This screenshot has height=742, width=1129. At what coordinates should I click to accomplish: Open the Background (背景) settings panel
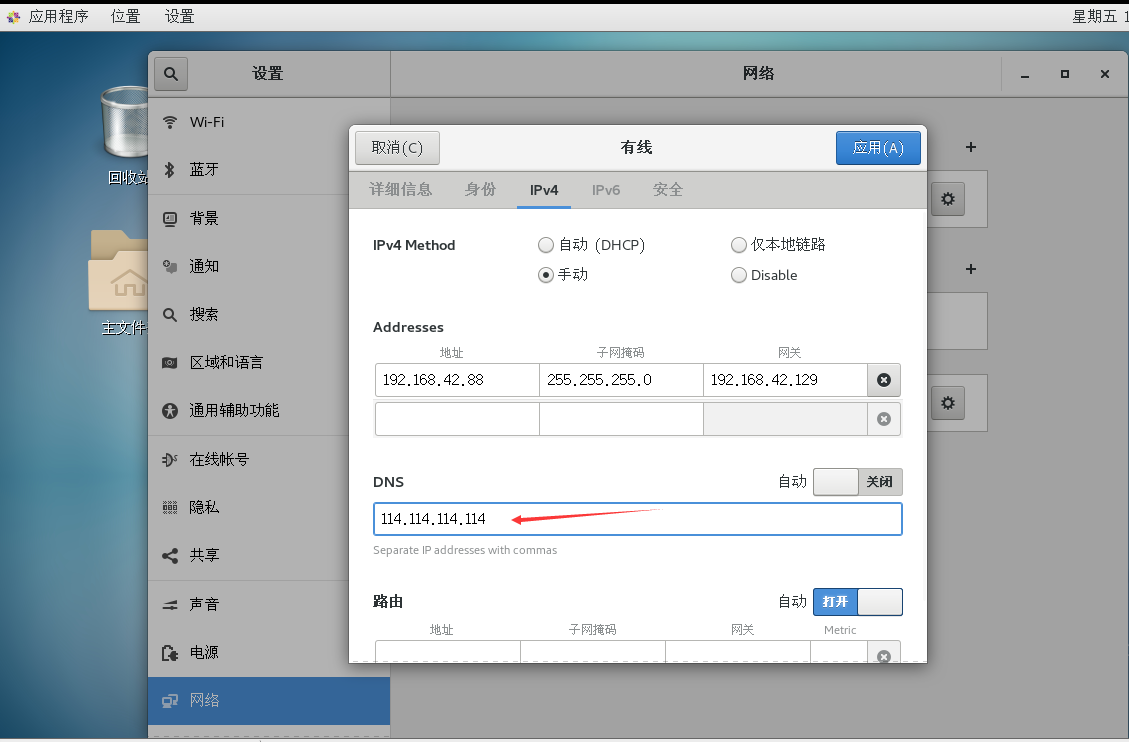(x=269, y=219)
